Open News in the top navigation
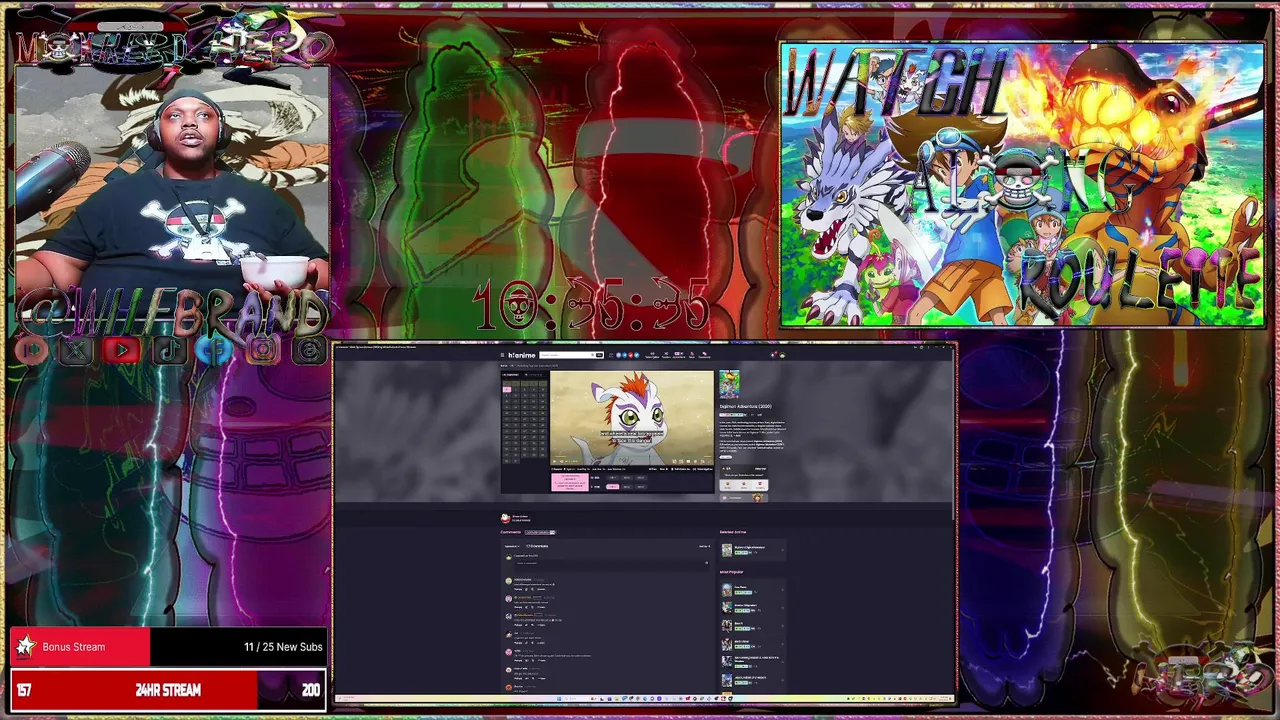 point(692,355)
